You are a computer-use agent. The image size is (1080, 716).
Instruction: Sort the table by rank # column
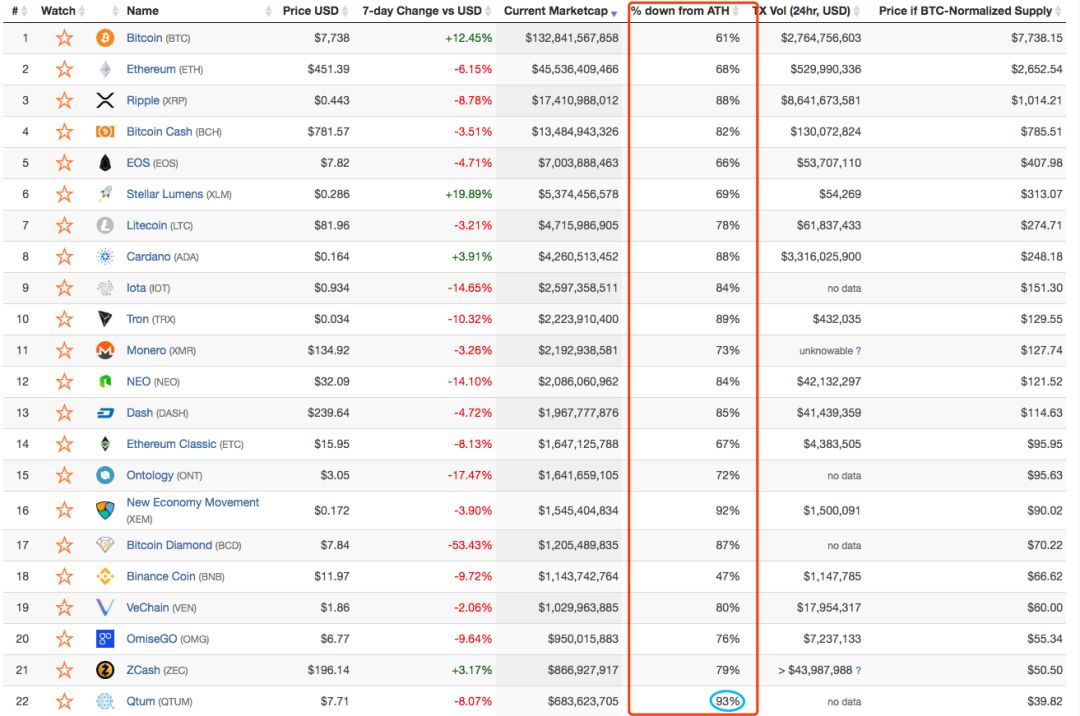(19, 11)
